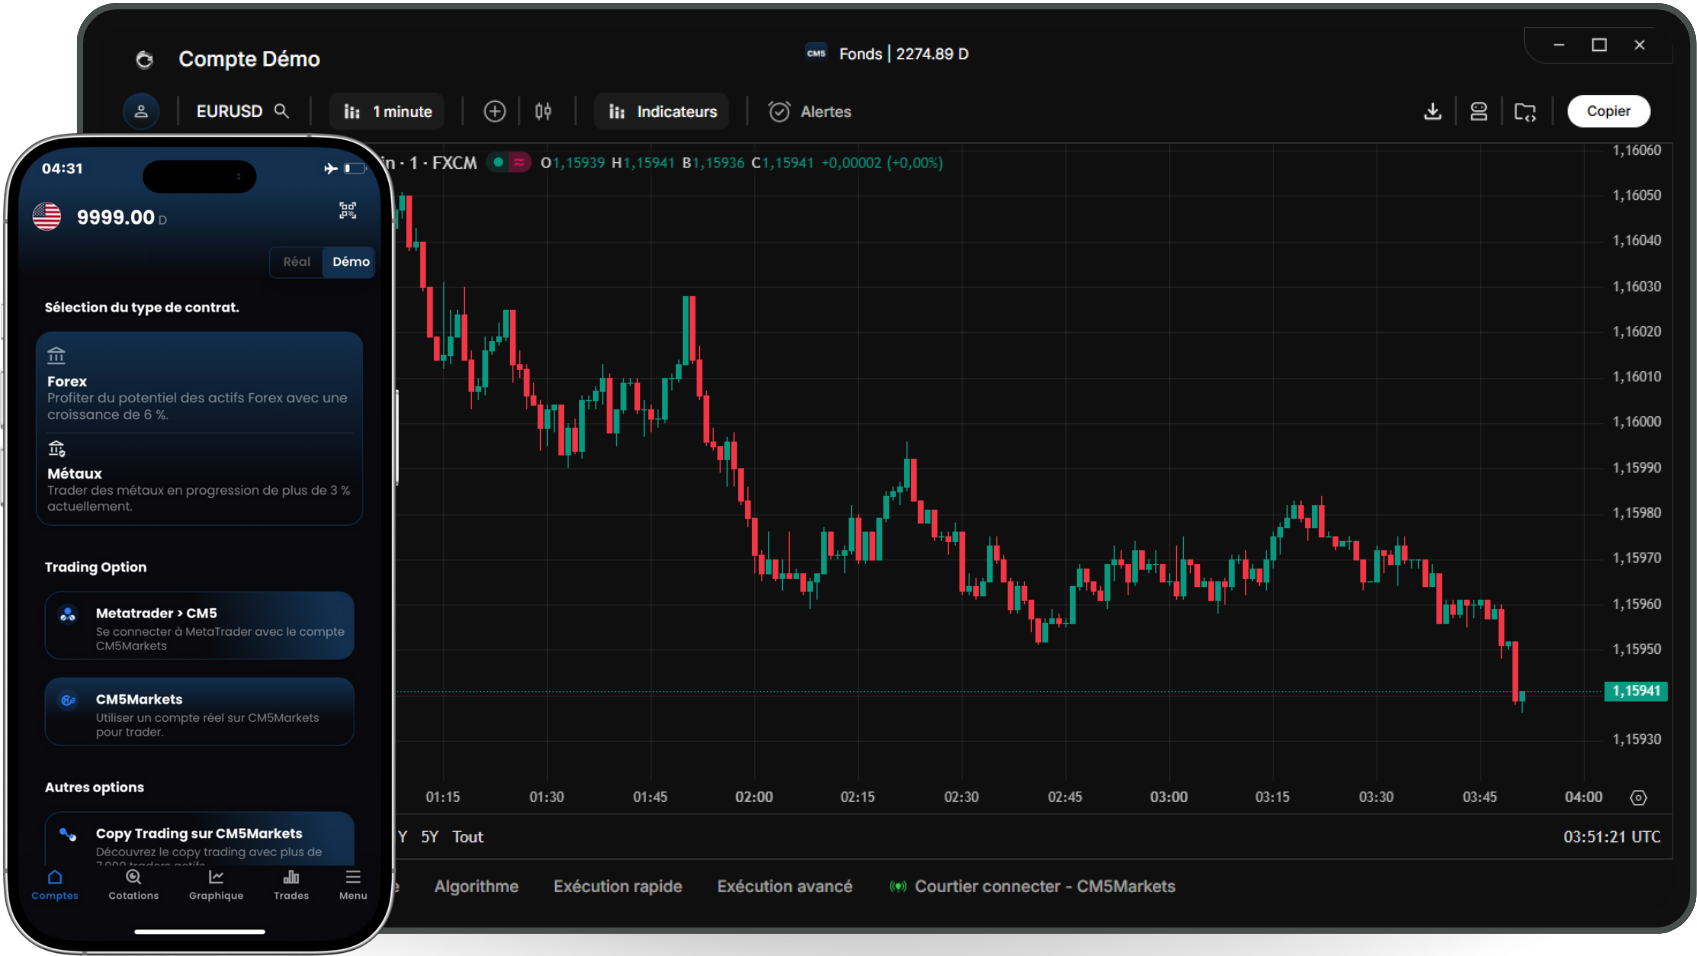Viewport: 1697px width, 956px height.
Task: Select the Tout time range option
Action: [467, 836]
